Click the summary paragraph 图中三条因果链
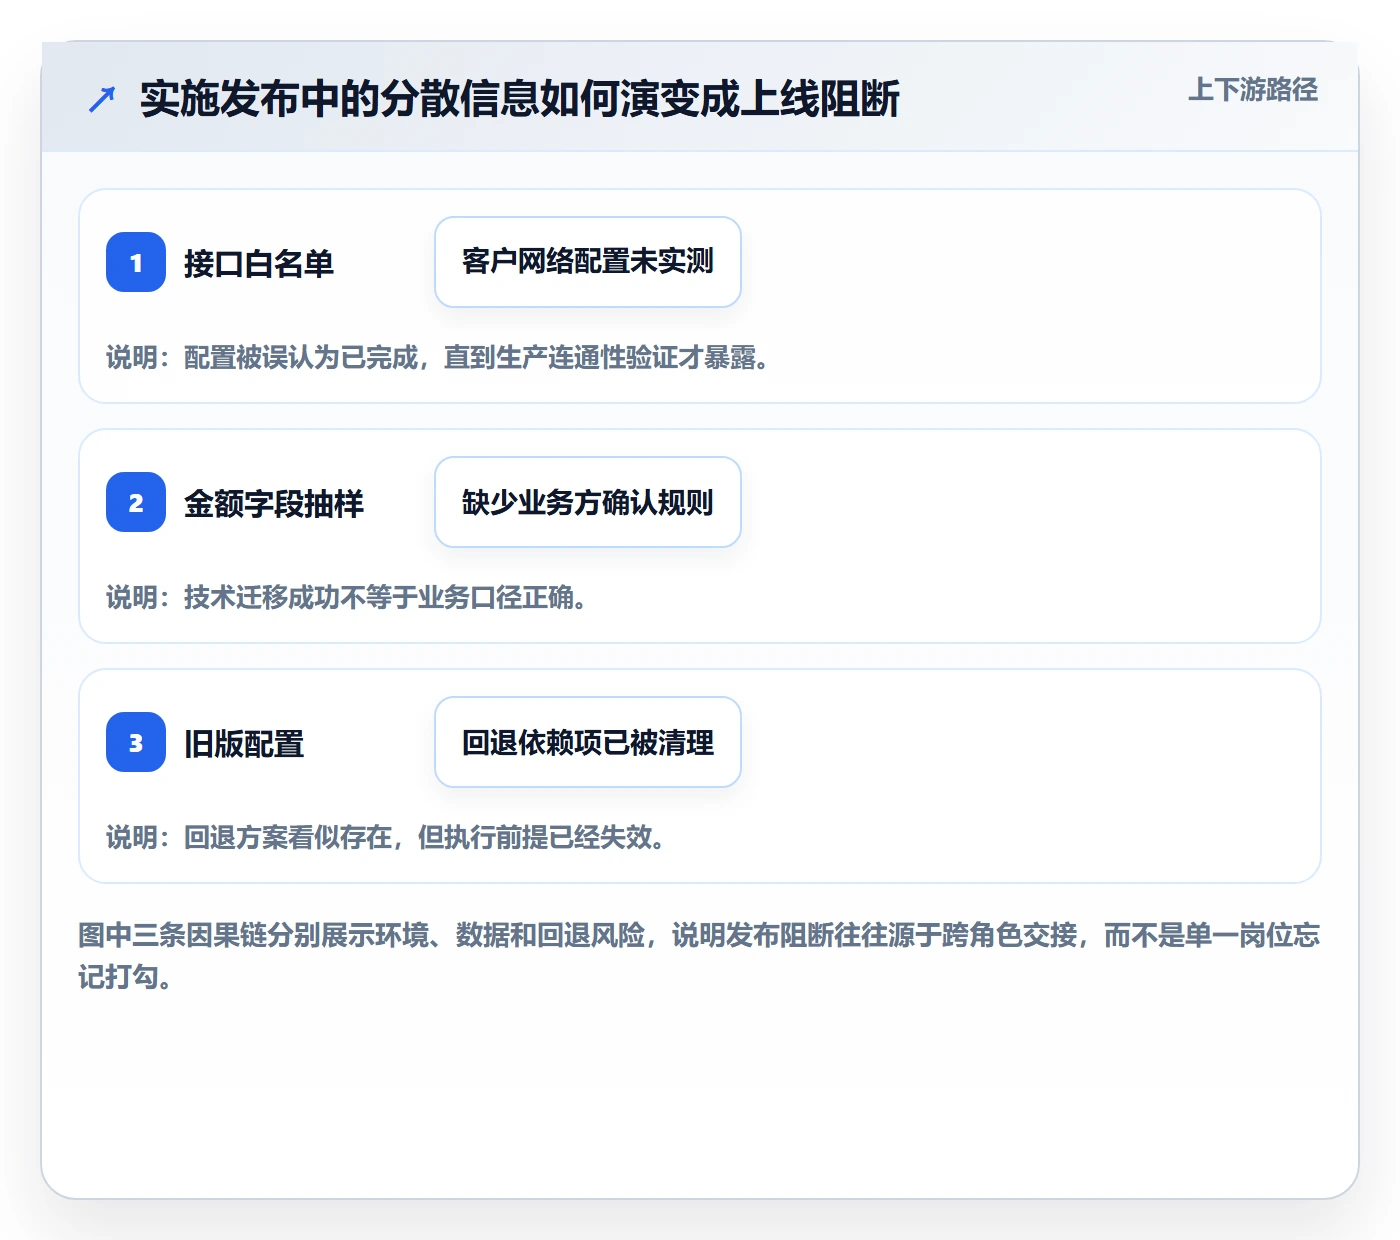Screen dimensions: 1400x1240 (x=699, y=956)
